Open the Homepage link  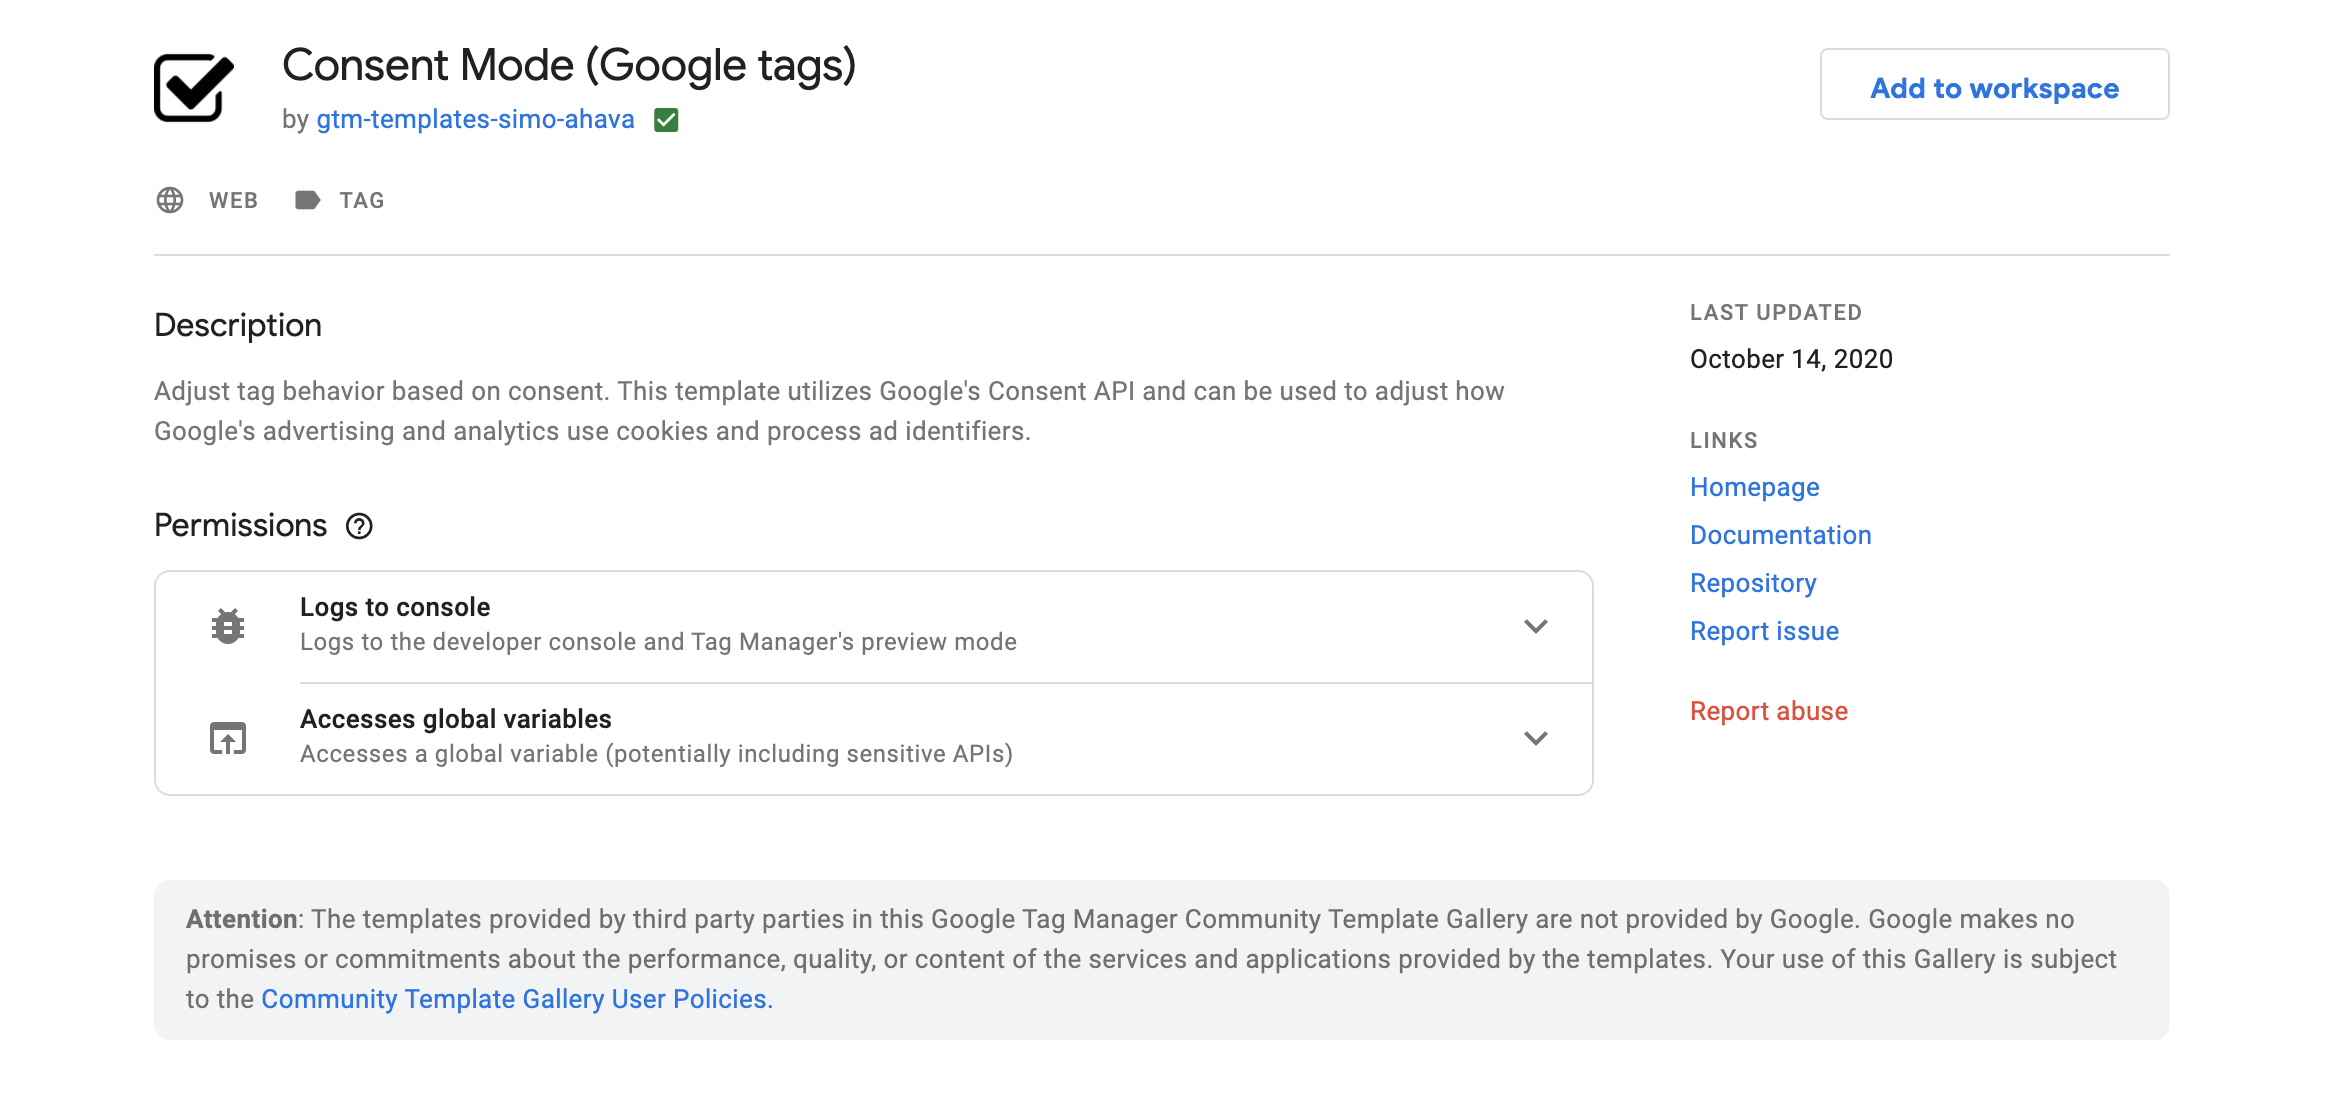(1755, 487)
